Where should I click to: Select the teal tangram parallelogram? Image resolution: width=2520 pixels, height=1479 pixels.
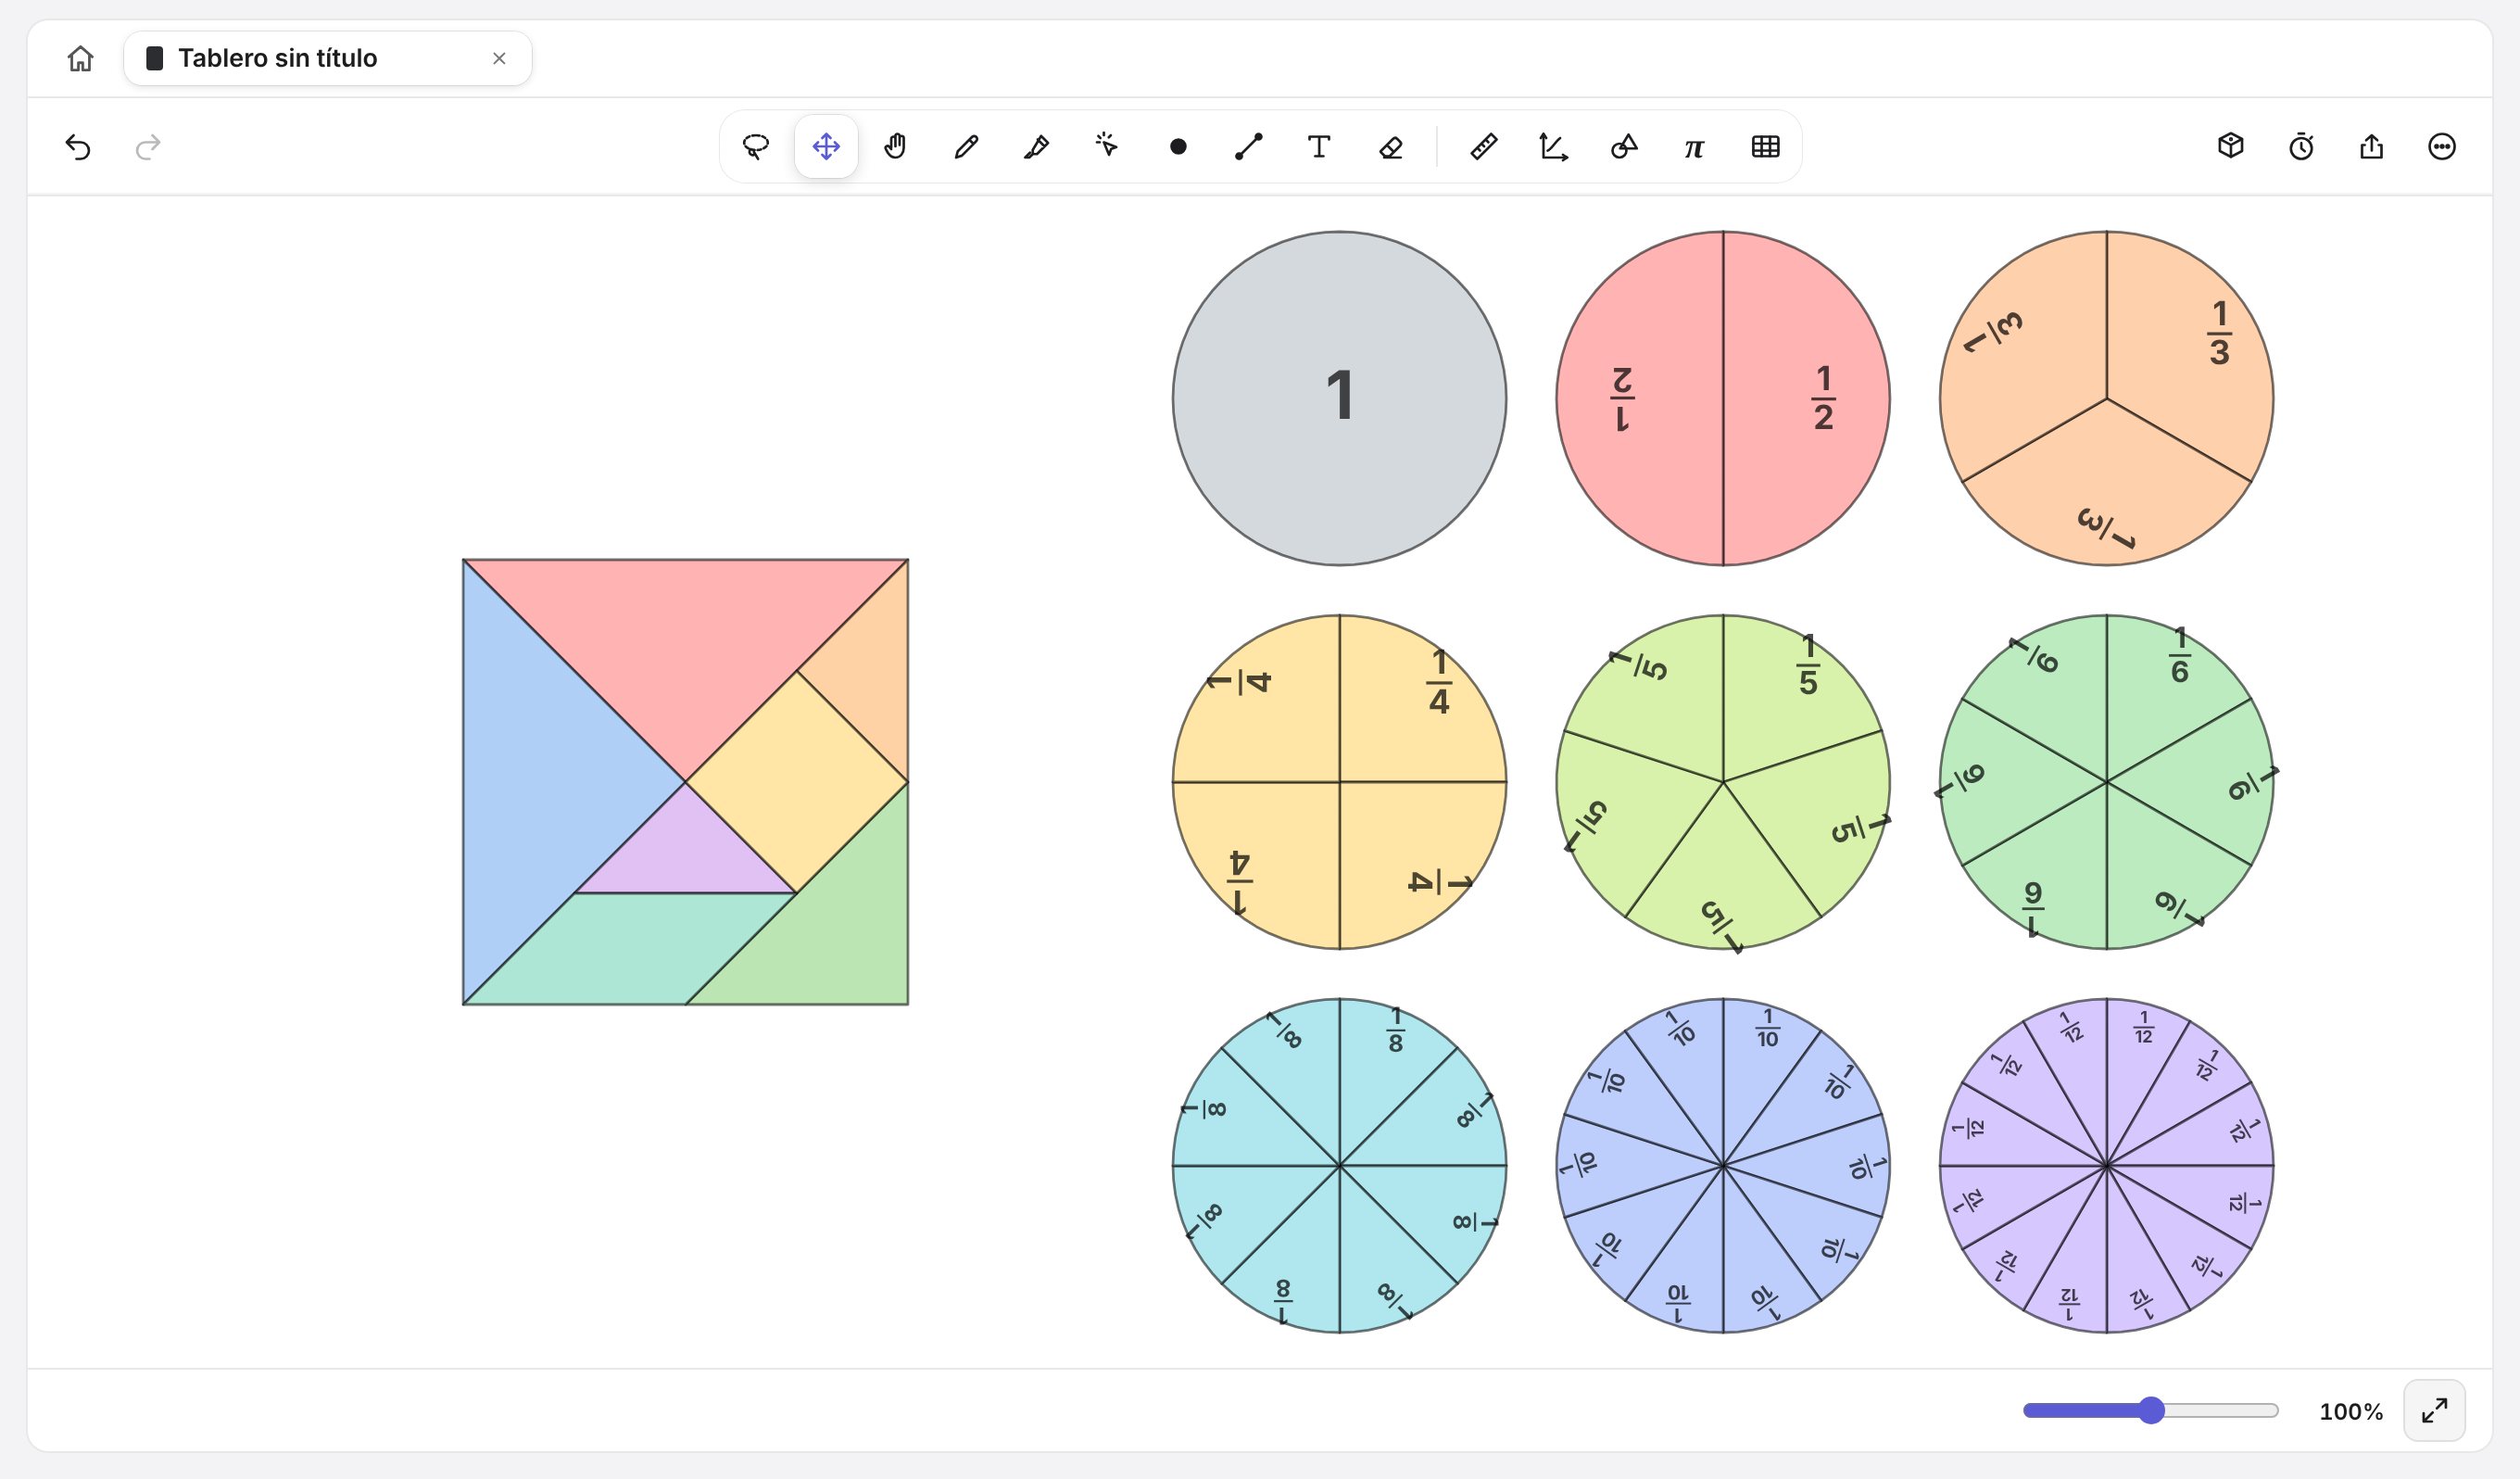630,949
